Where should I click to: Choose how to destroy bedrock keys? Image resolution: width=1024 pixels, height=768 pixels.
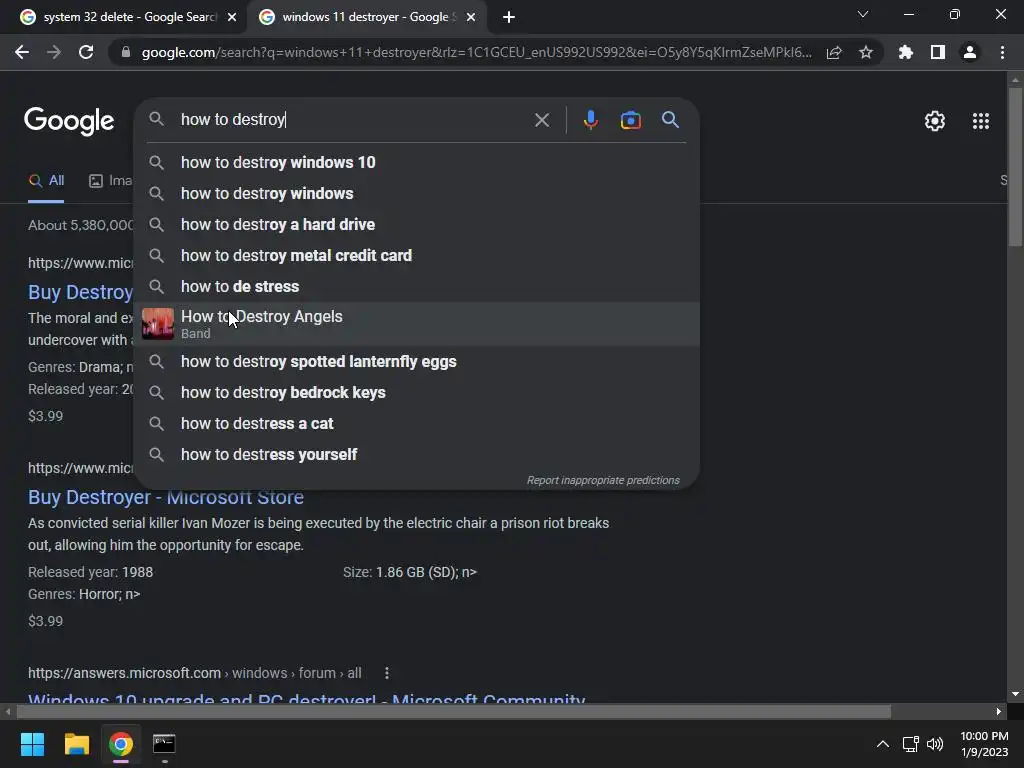click(416, 392)
